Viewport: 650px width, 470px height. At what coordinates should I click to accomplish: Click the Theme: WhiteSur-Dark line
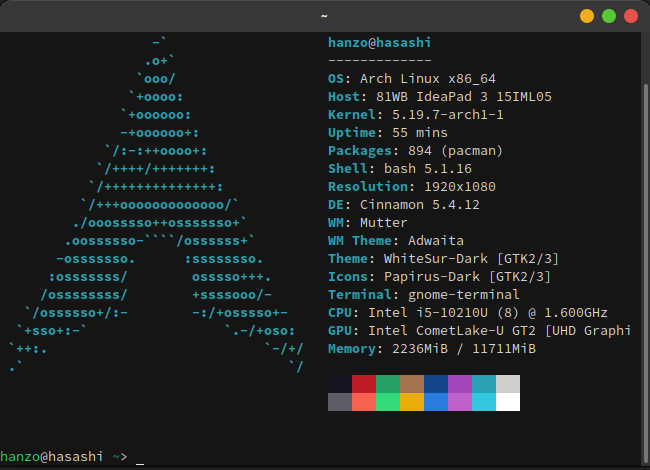tap(443, 259)
